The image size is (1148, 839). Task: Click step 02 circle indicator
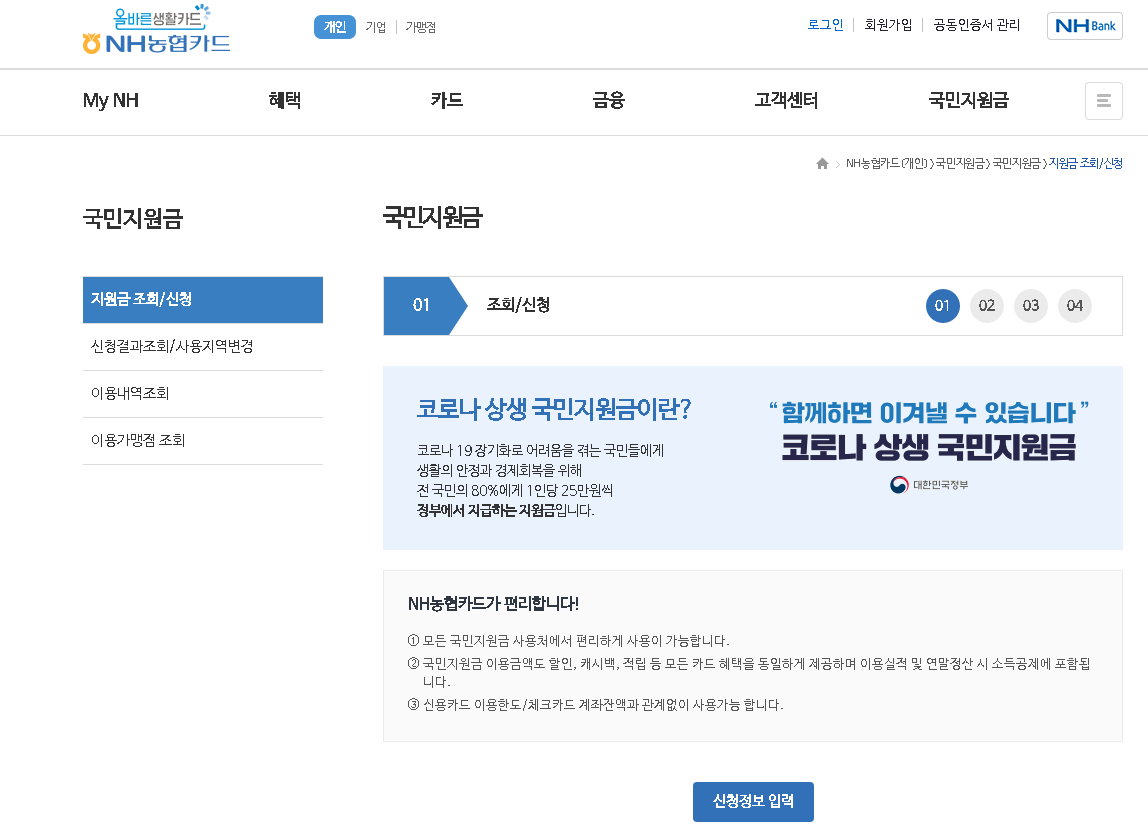pyautogui.click(x=987, y=306)
